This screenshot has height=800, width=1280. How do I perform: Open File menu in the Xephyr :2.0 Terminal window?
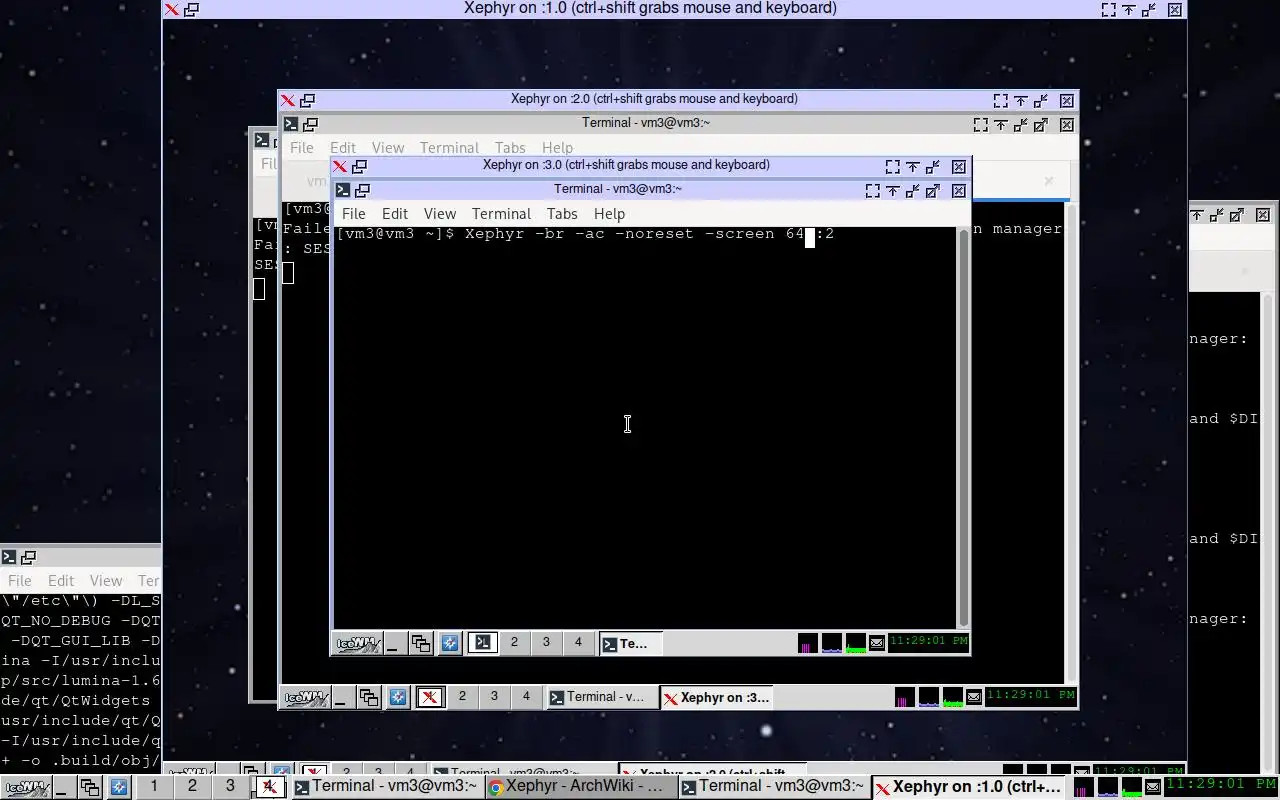tap(301, 148)
